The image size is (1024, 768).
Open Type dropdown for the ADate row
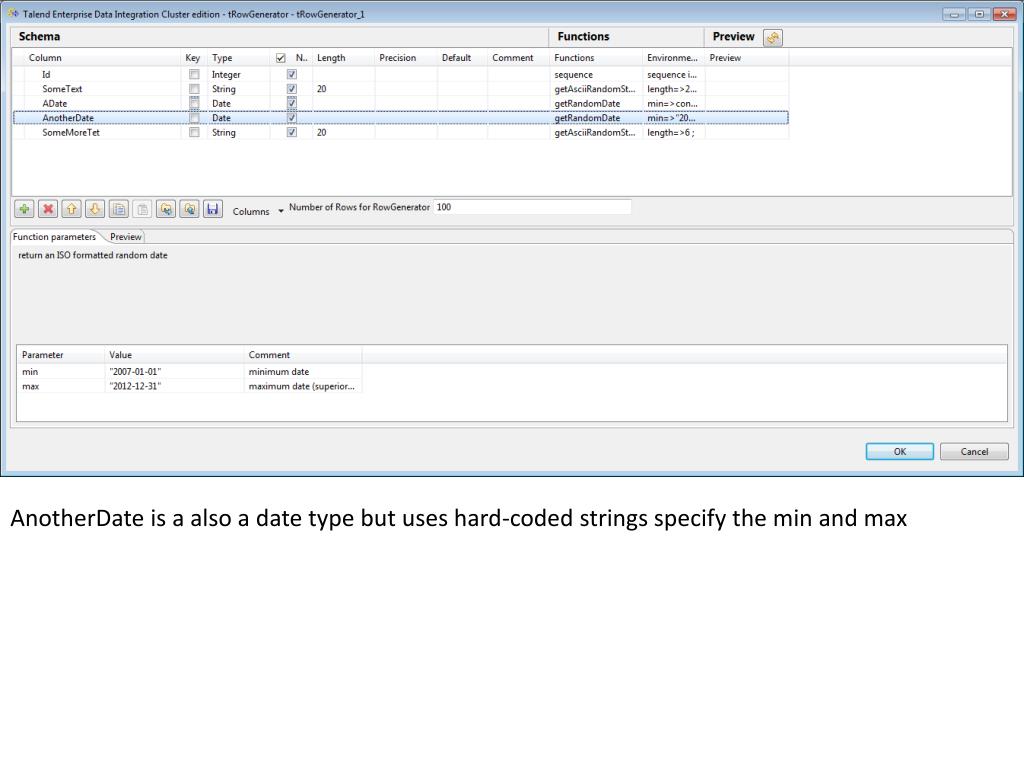click(239, 103)
